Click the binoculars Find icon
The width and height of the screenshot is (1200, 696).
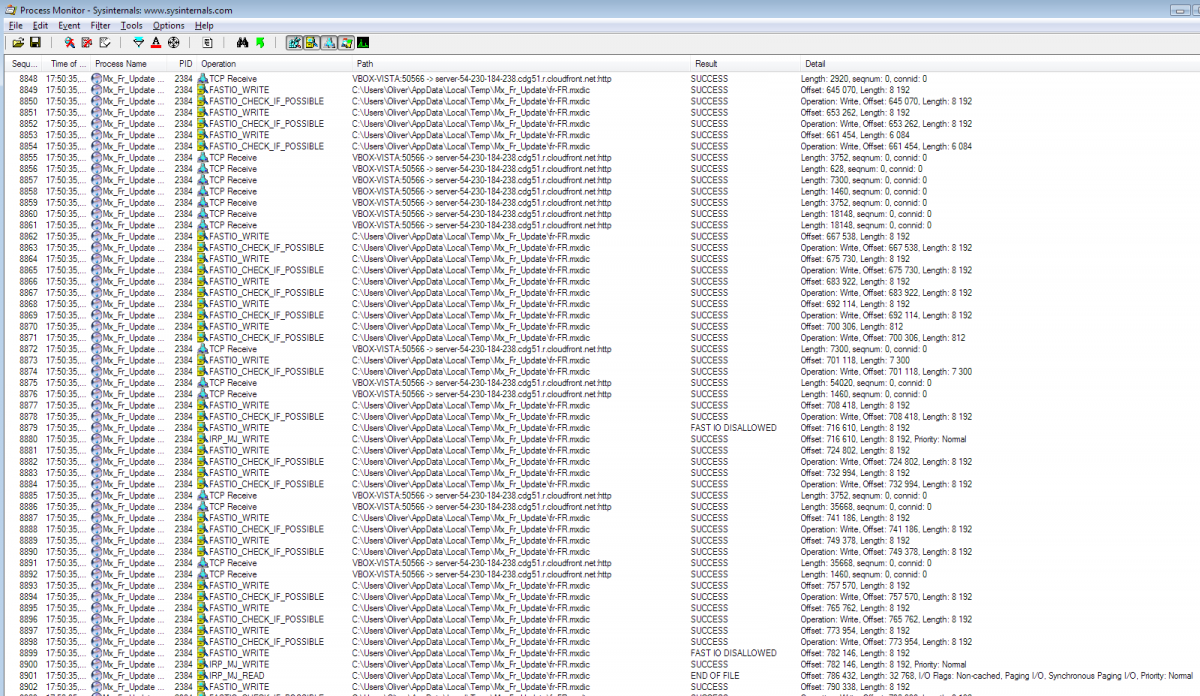click(242, 43)
